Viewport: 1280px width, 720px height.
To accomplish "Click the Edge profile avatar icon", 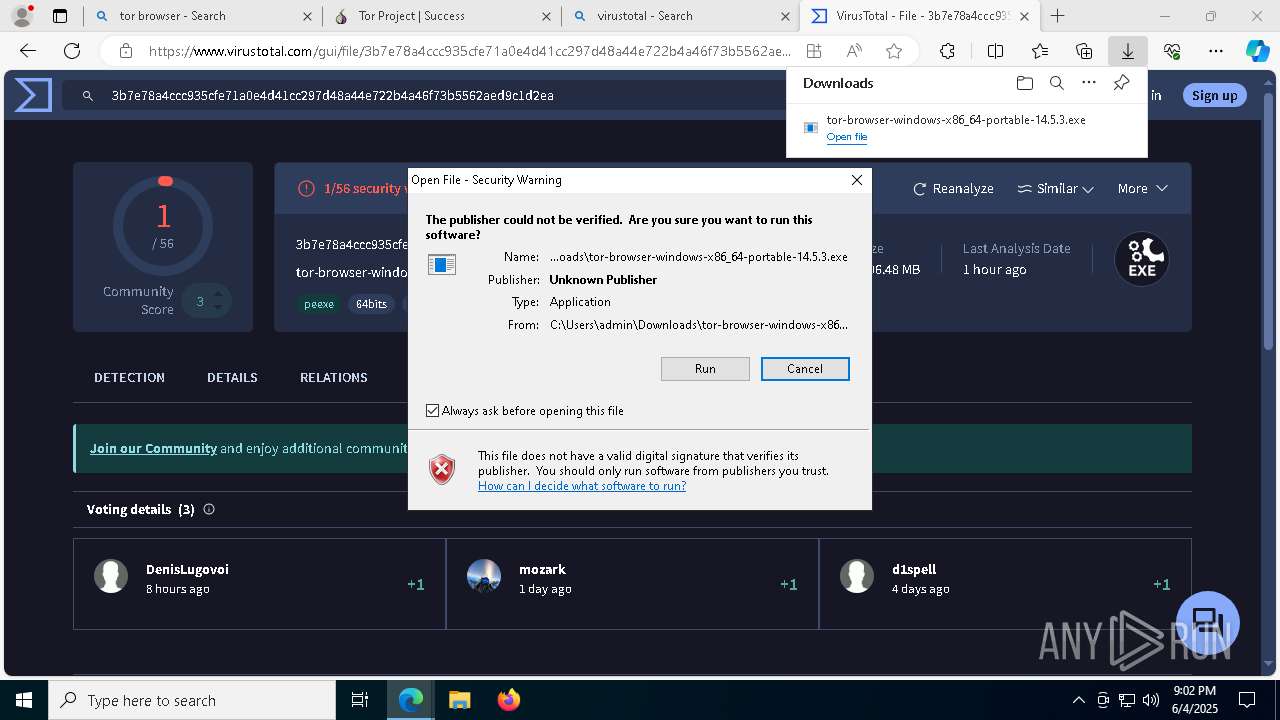I will point(22,16).
